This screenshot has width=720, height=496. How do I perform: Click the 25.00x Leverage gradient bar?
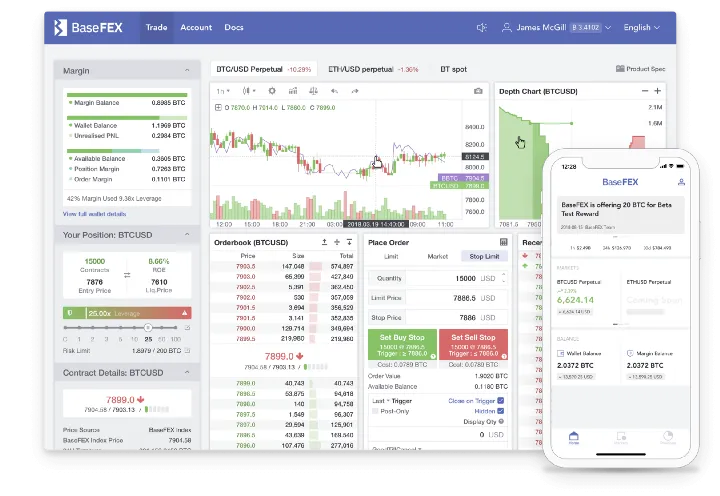(127, 313)
